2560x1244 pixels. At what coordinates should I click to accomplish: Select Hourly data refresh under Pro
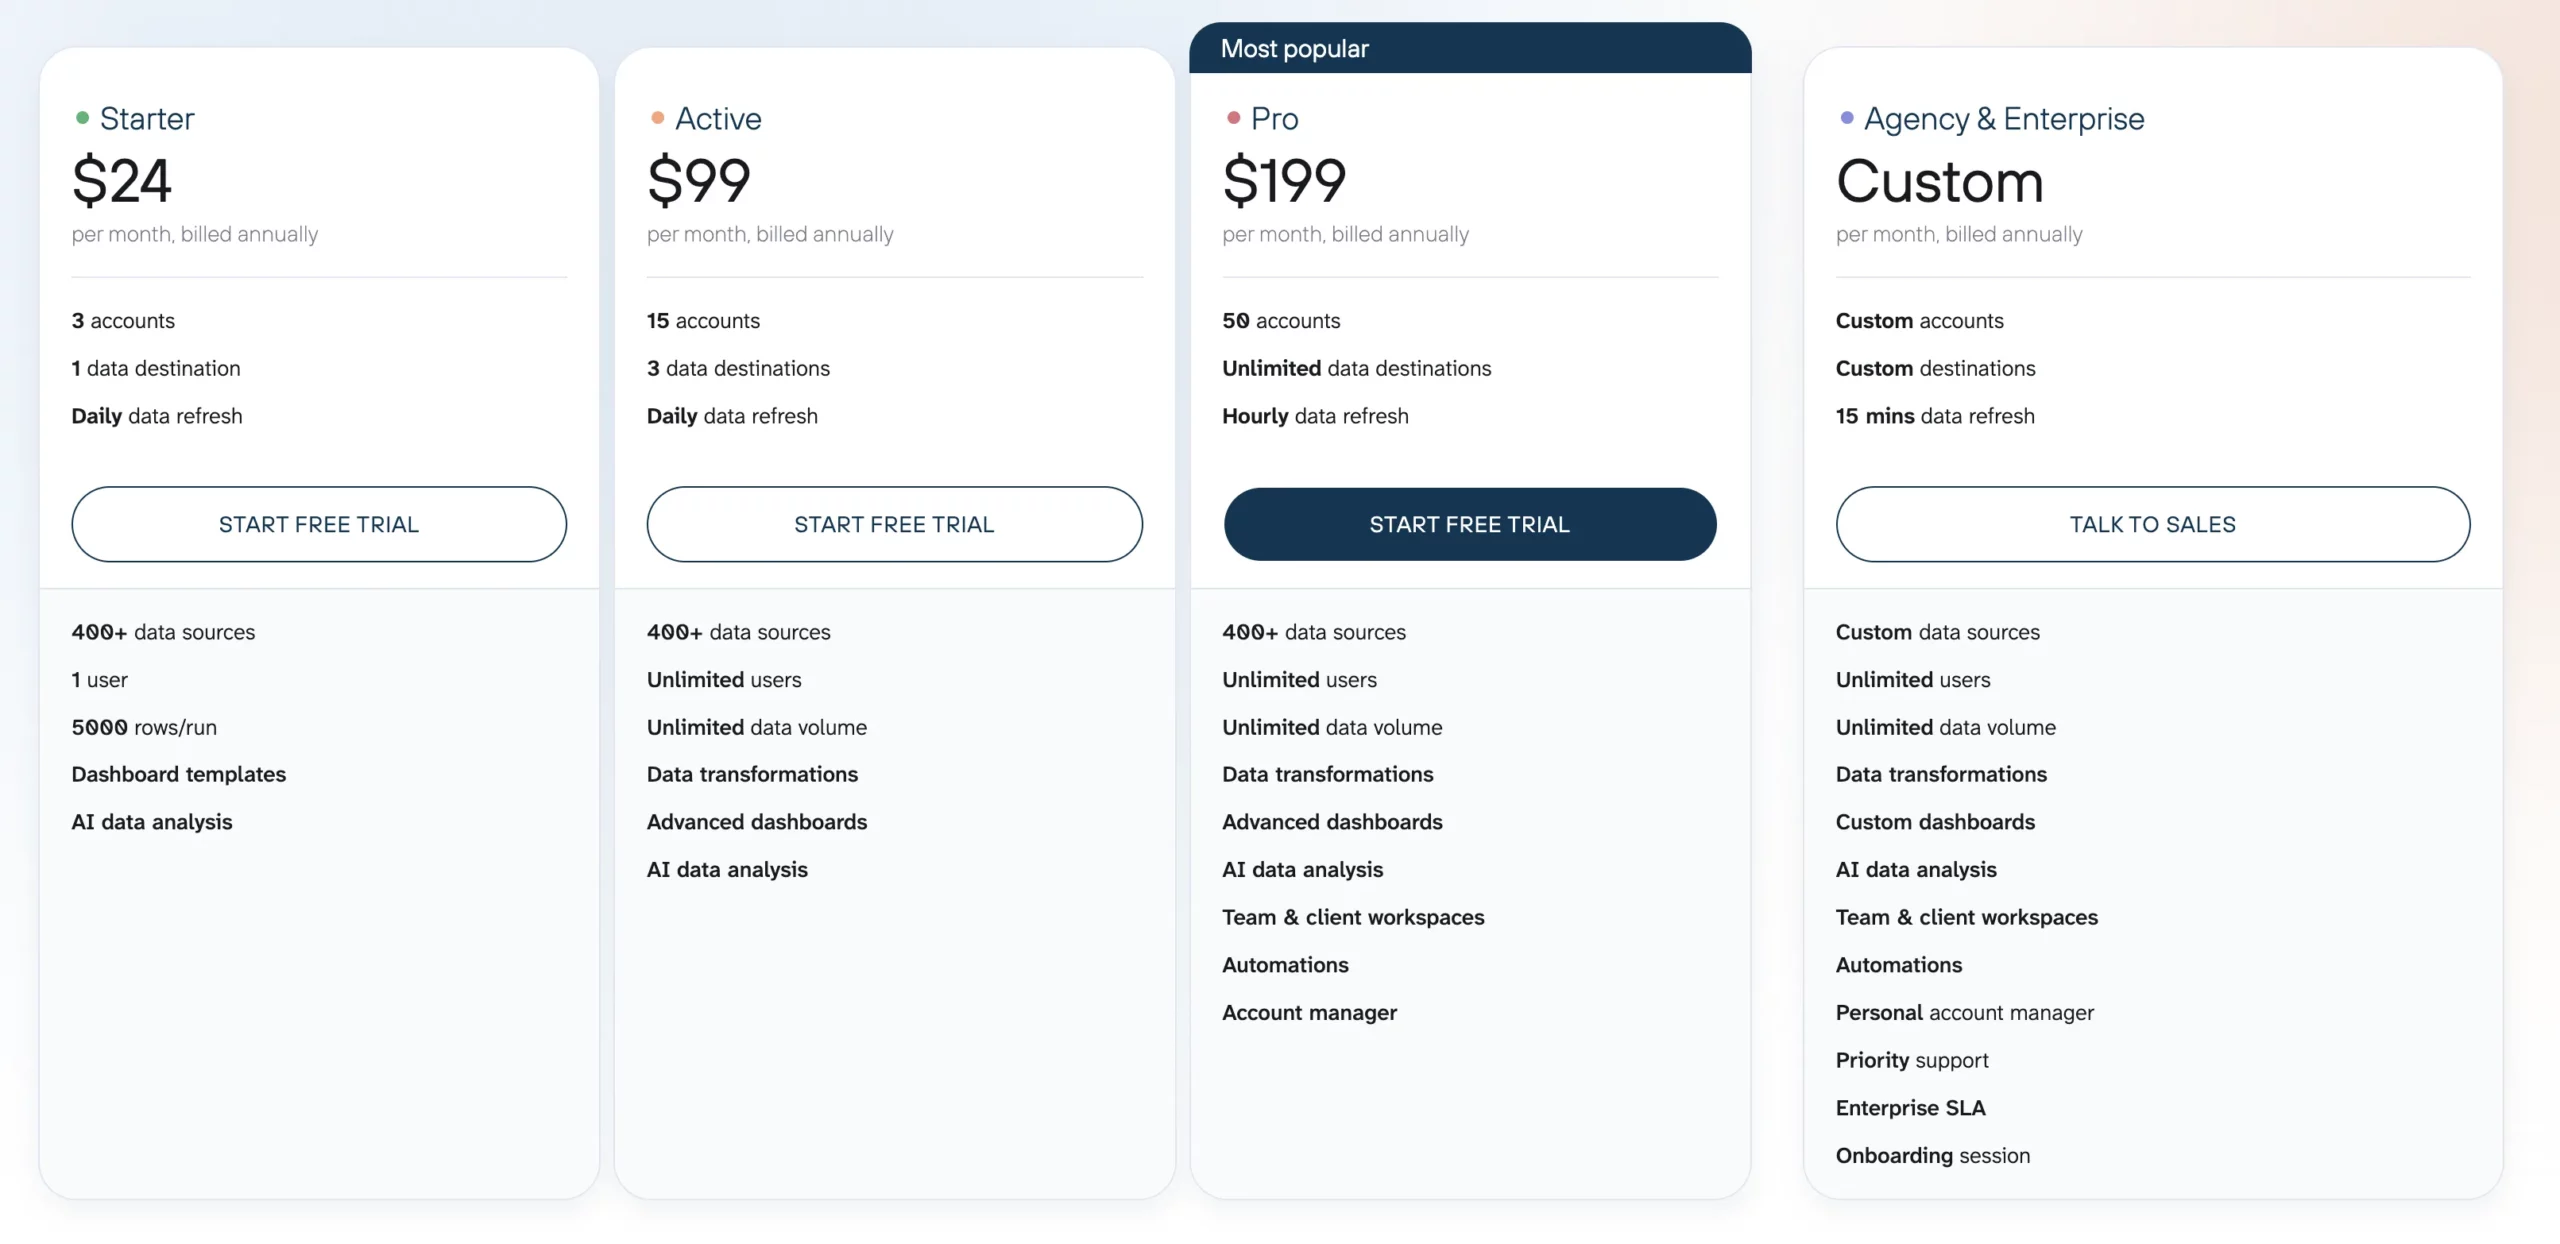pyautogui.click(x=1315, y=416)
